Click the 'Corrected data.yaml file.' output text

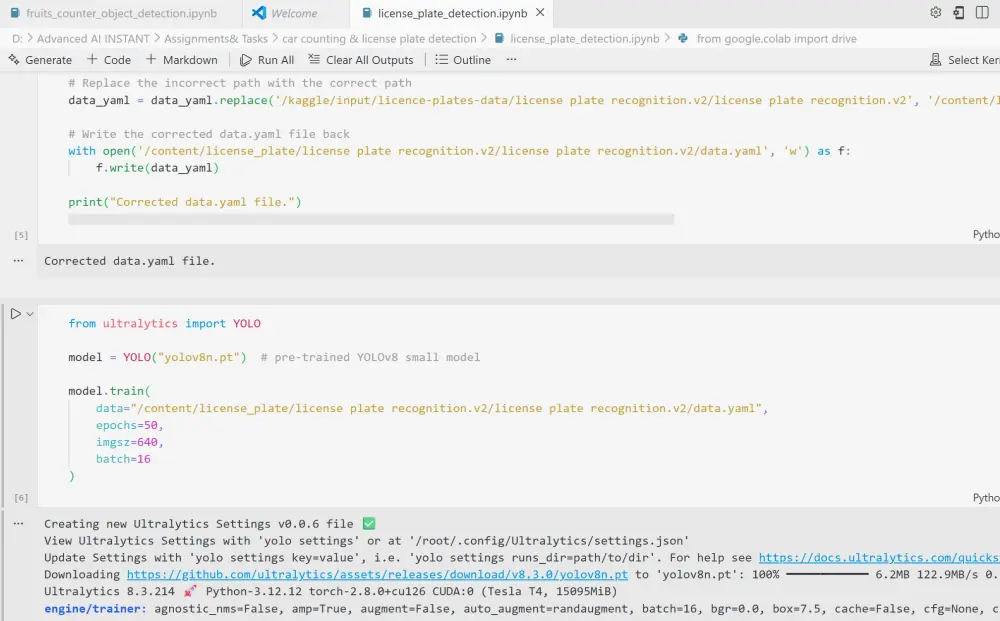tap(129, 261)
